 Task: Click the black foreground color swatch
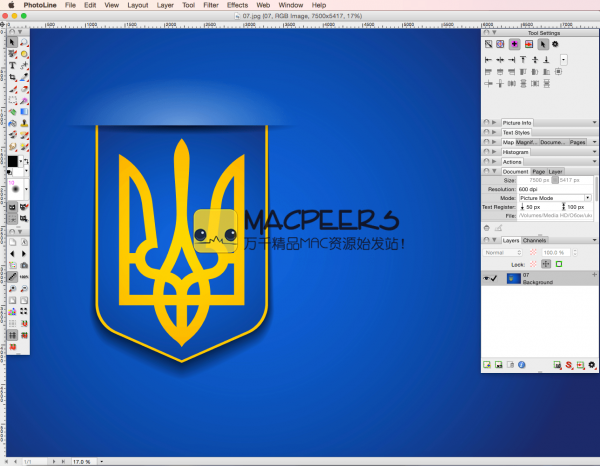[x=12, y=160]
